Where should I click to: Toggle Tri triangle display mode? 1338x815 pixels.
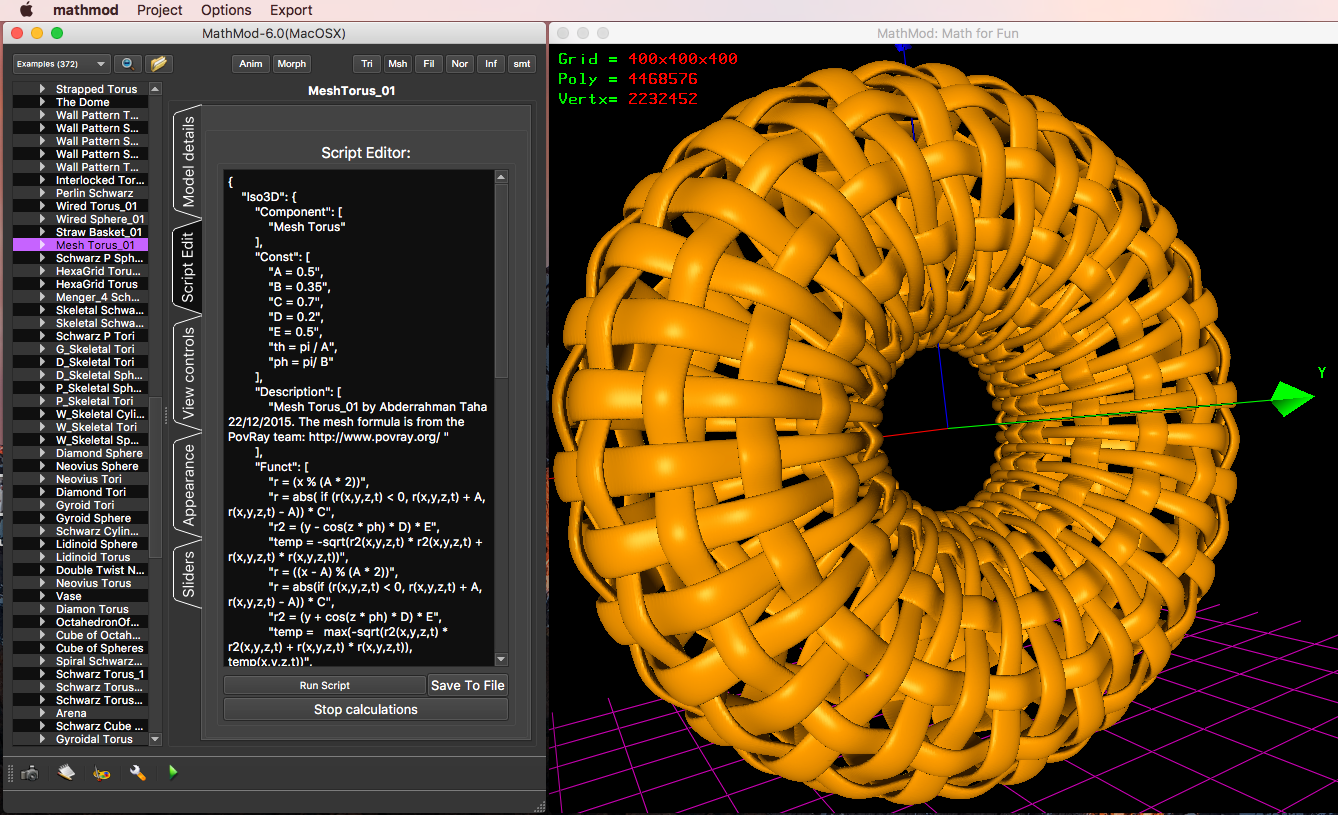point(366,63)
